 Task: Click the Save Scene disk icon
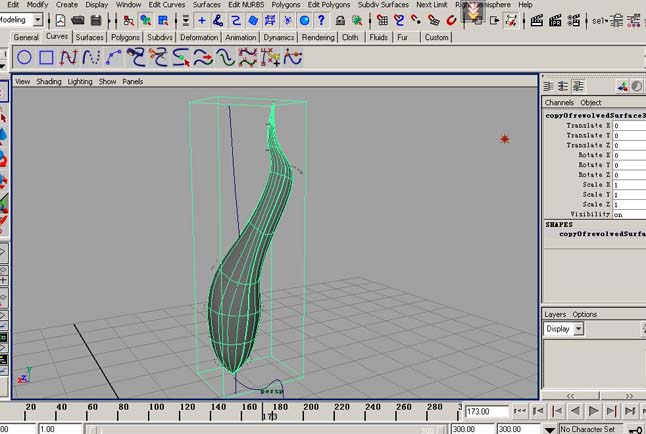[96, 20]
